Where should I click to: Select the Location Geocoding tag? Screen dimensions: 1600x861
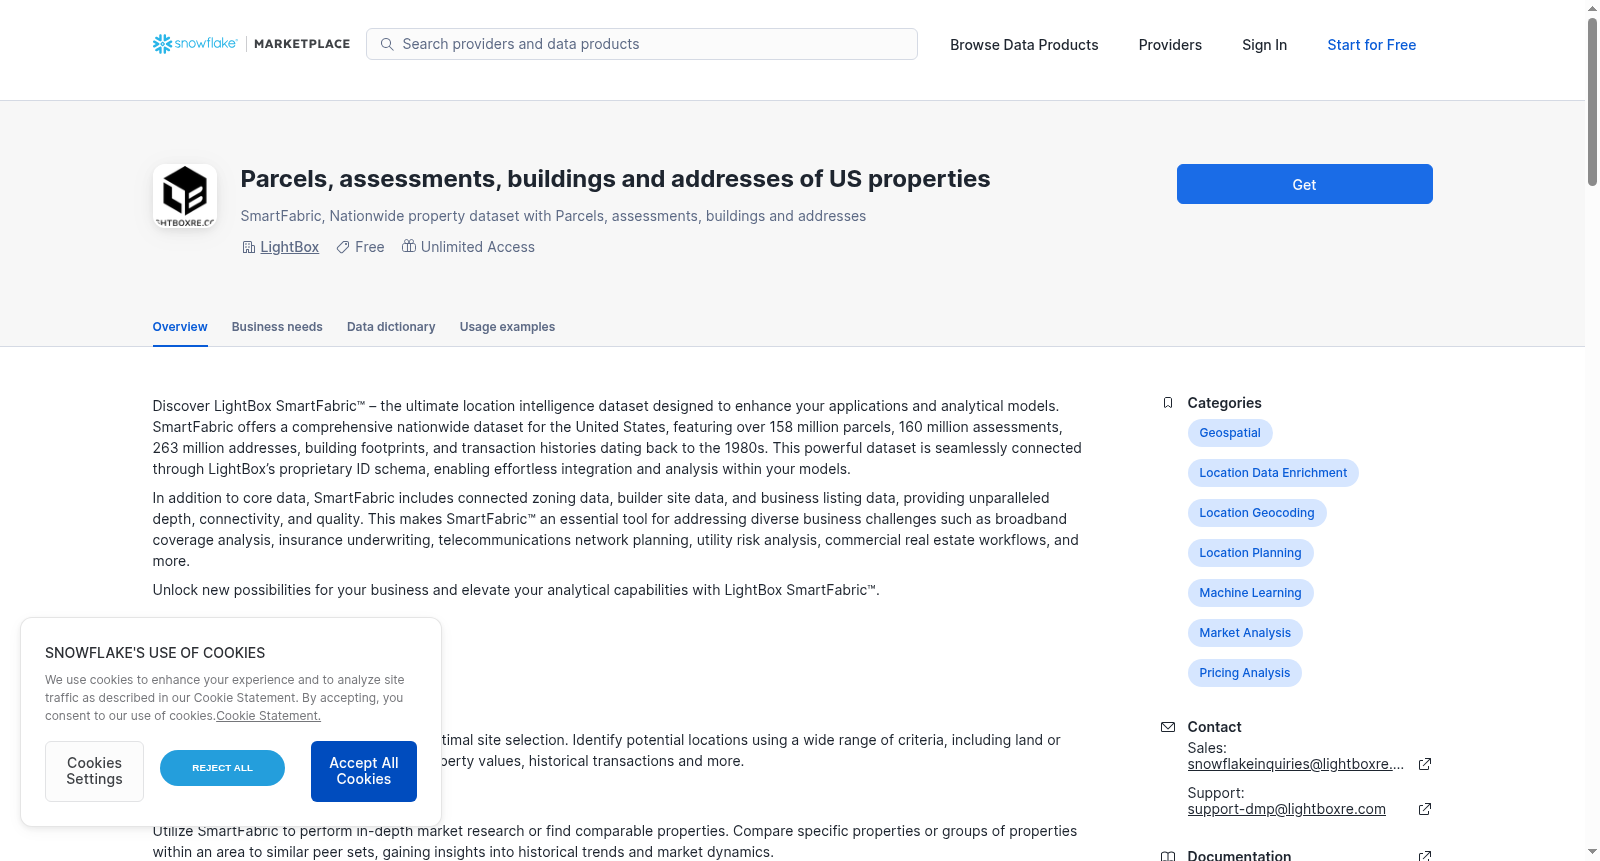tap(1257, 513)
